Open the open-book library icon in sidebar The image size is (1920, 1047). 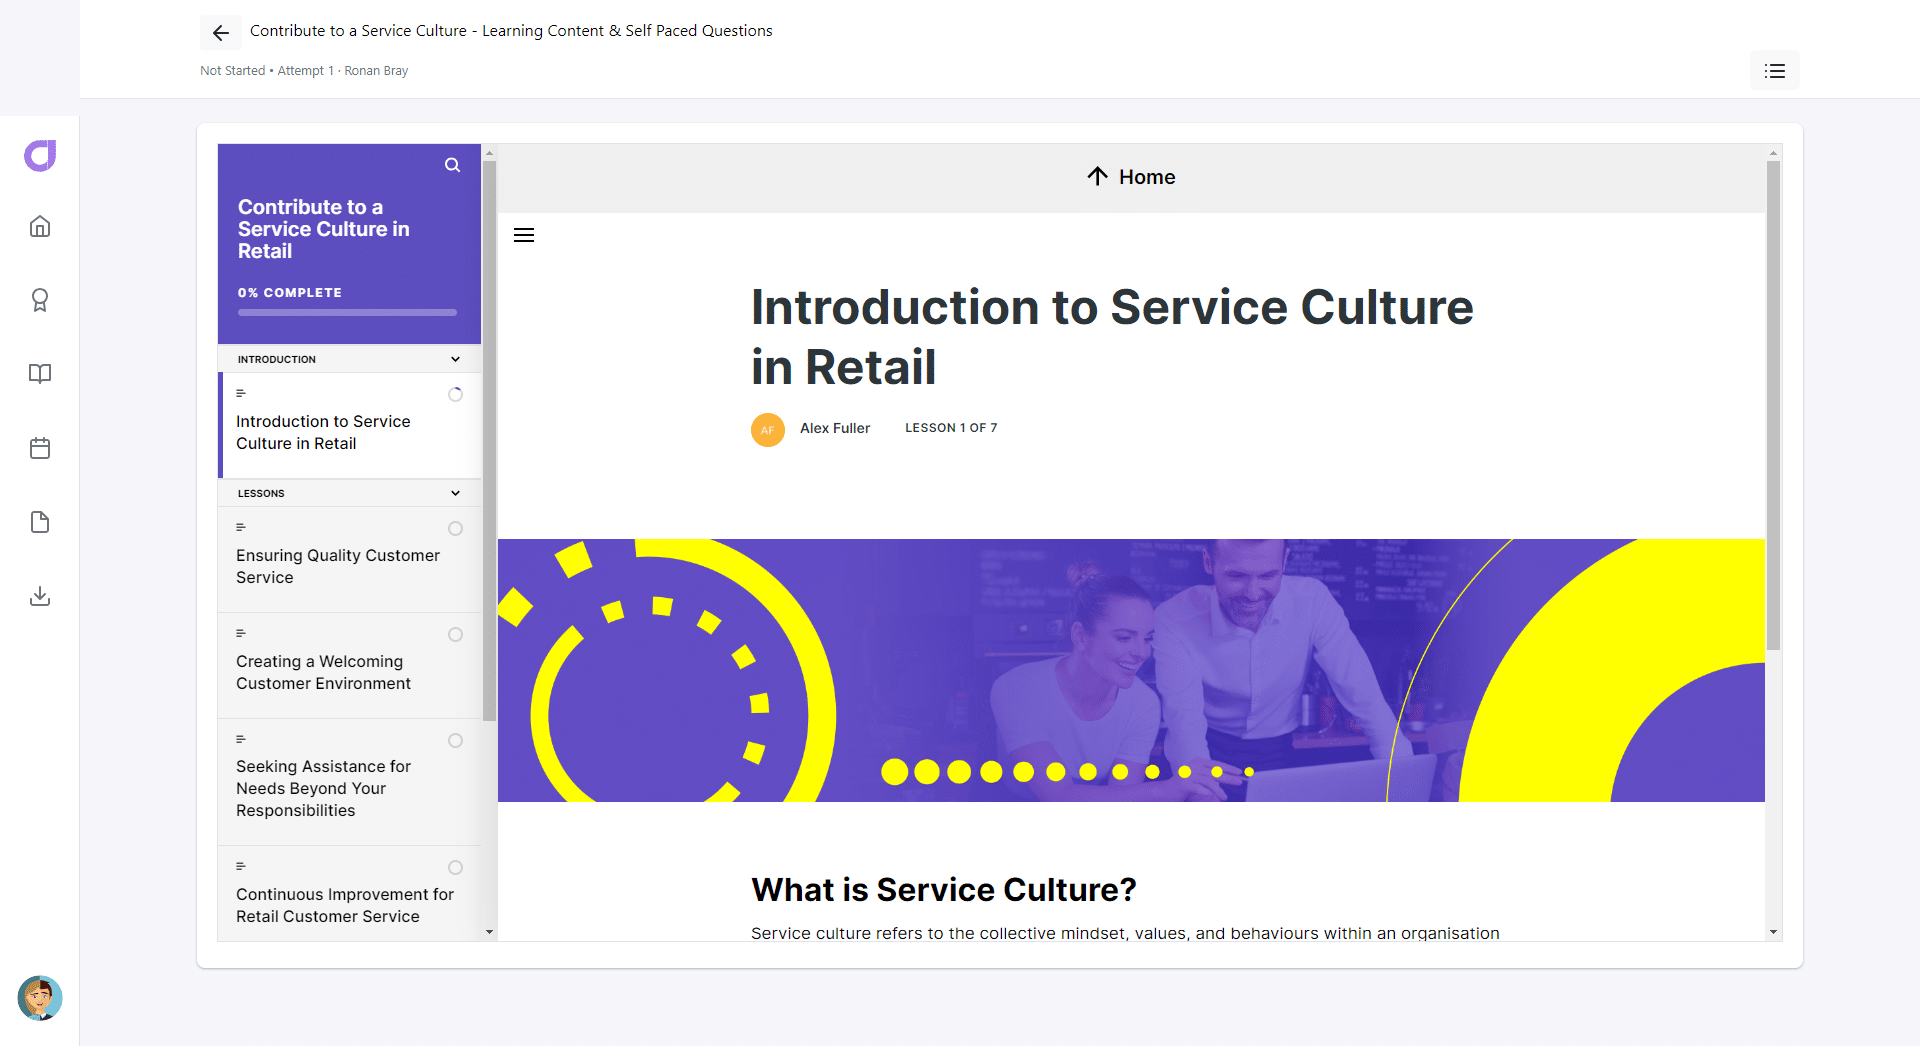tap(40, 374)
